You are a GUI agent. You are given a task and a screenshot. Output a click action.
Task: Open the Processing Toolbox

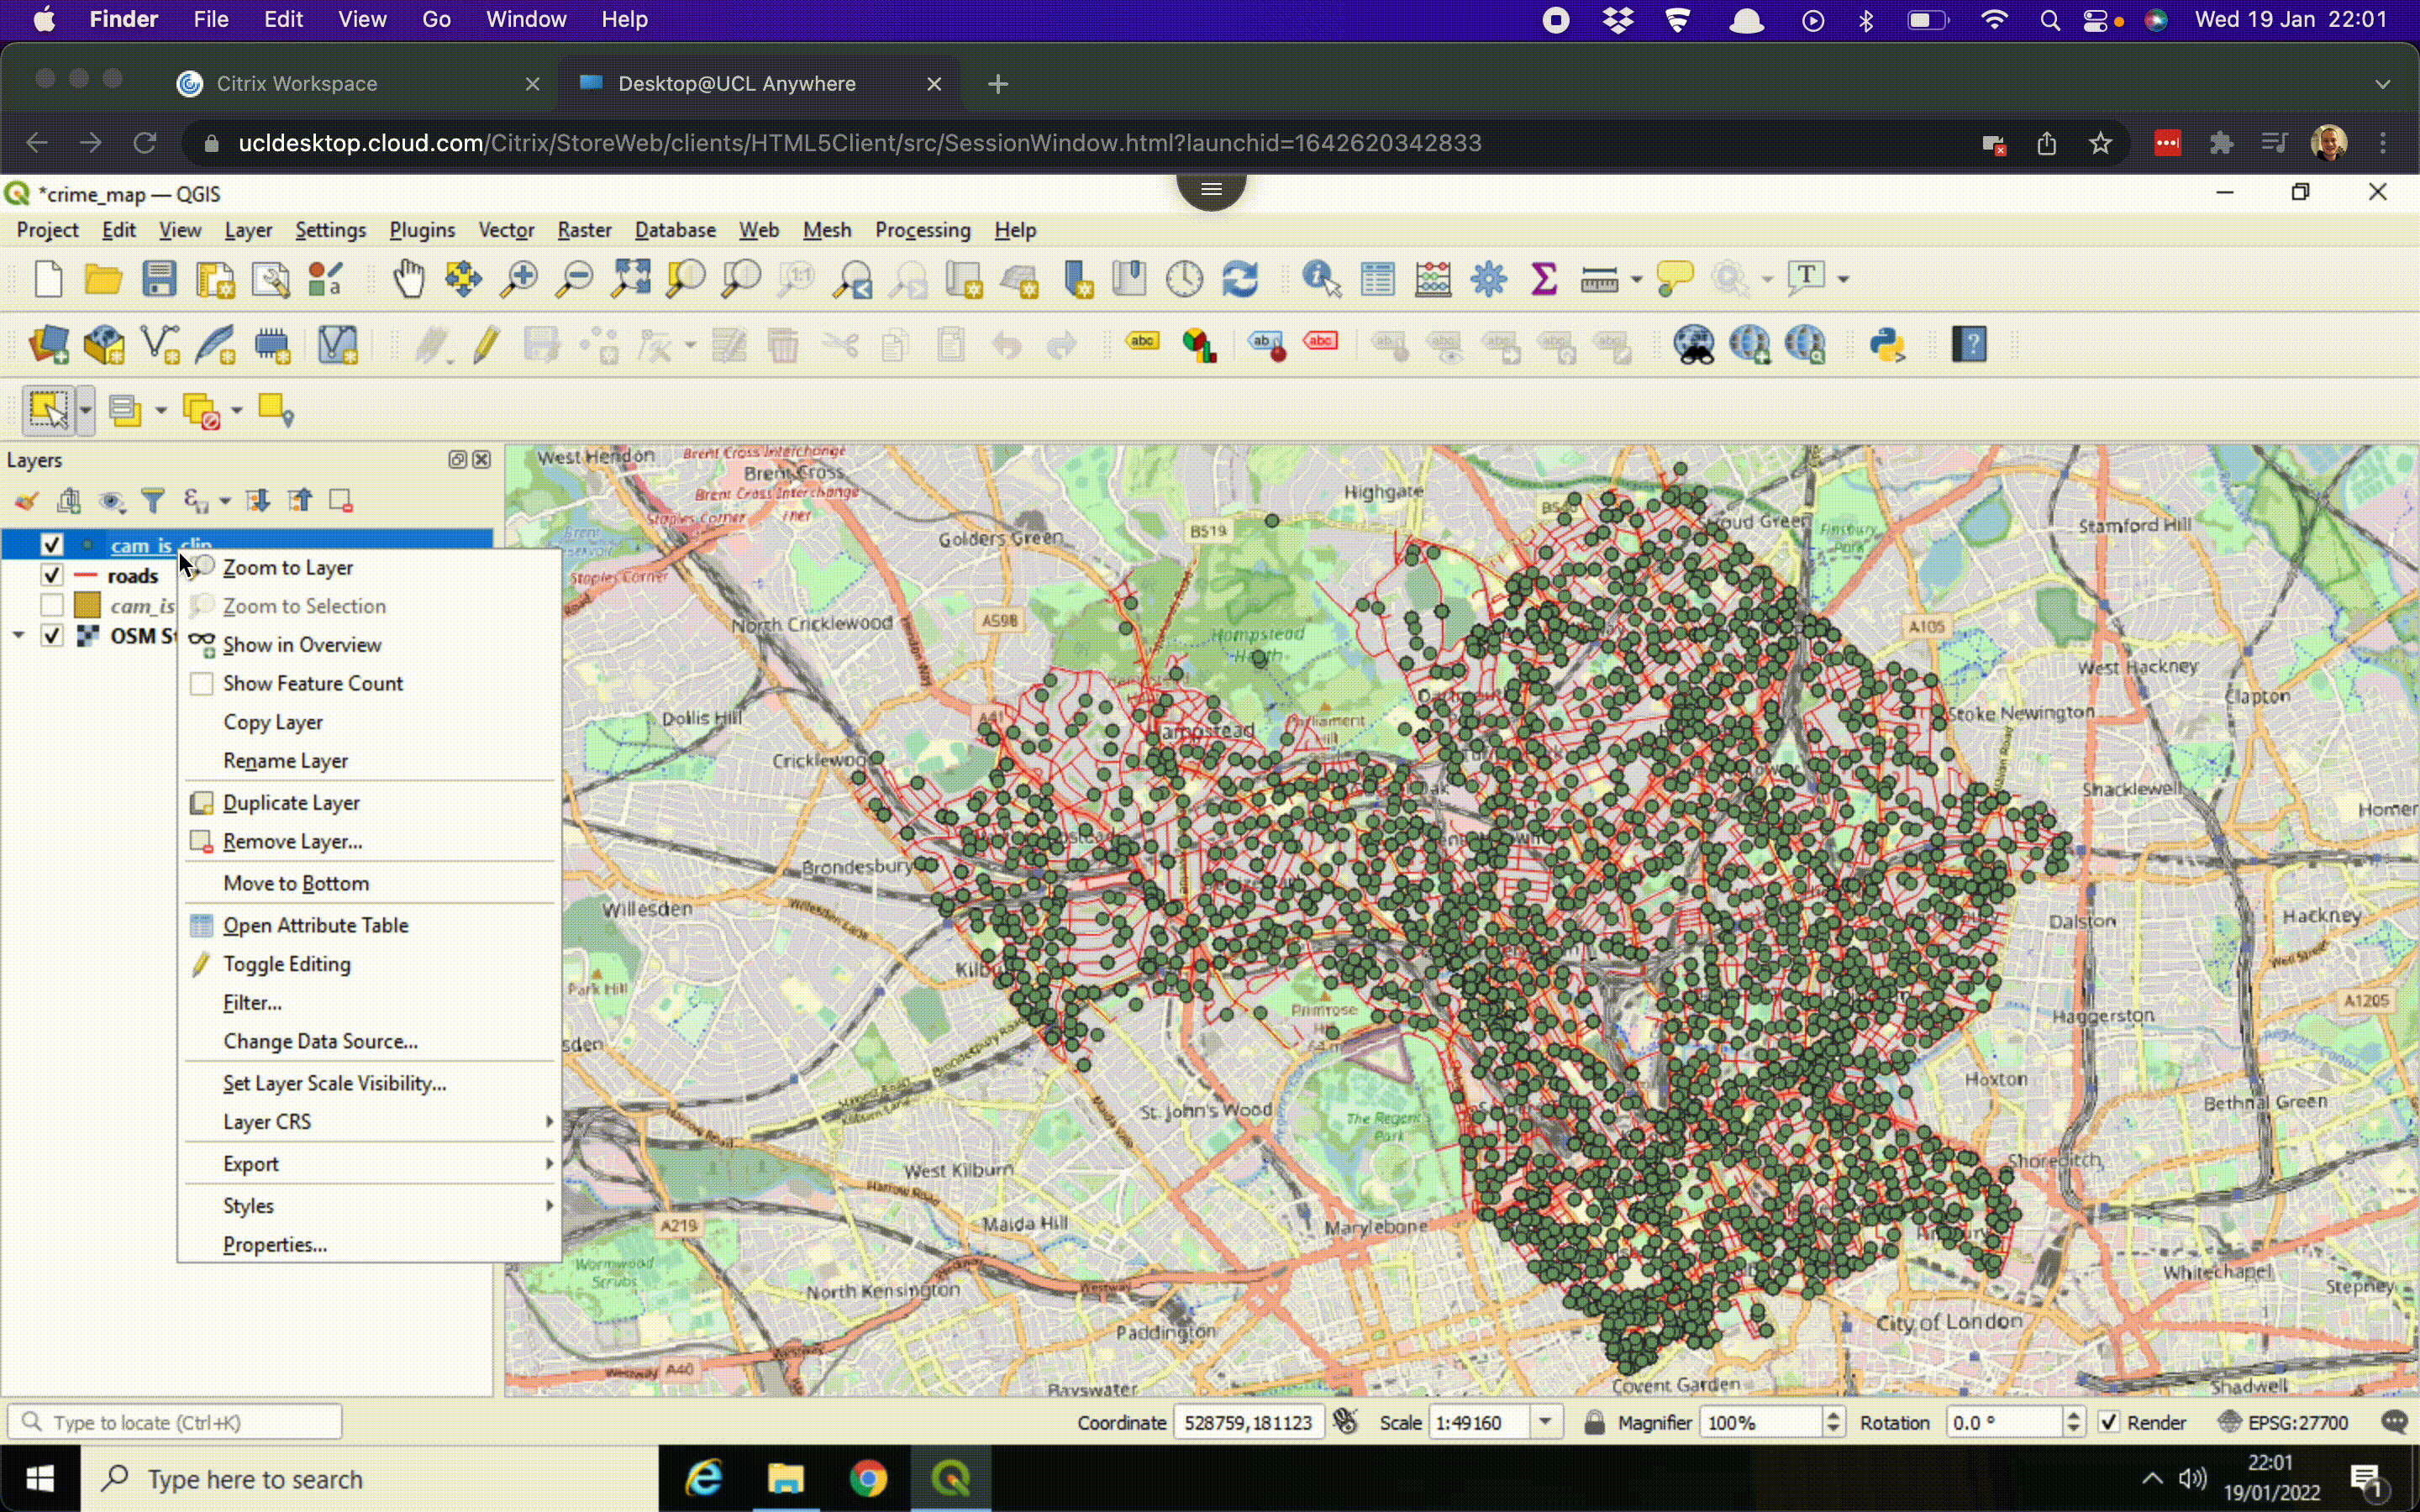pyautogui.click(x=1488, y=278)
